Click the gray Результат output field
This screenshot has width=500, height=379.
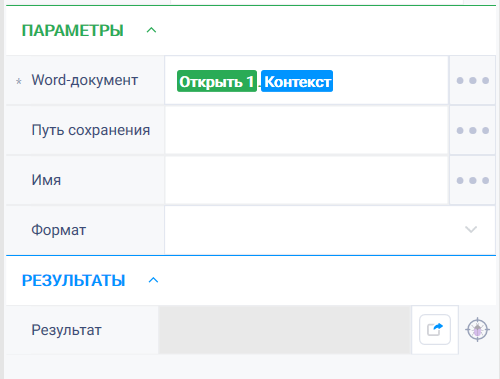[x=285, y=330]
